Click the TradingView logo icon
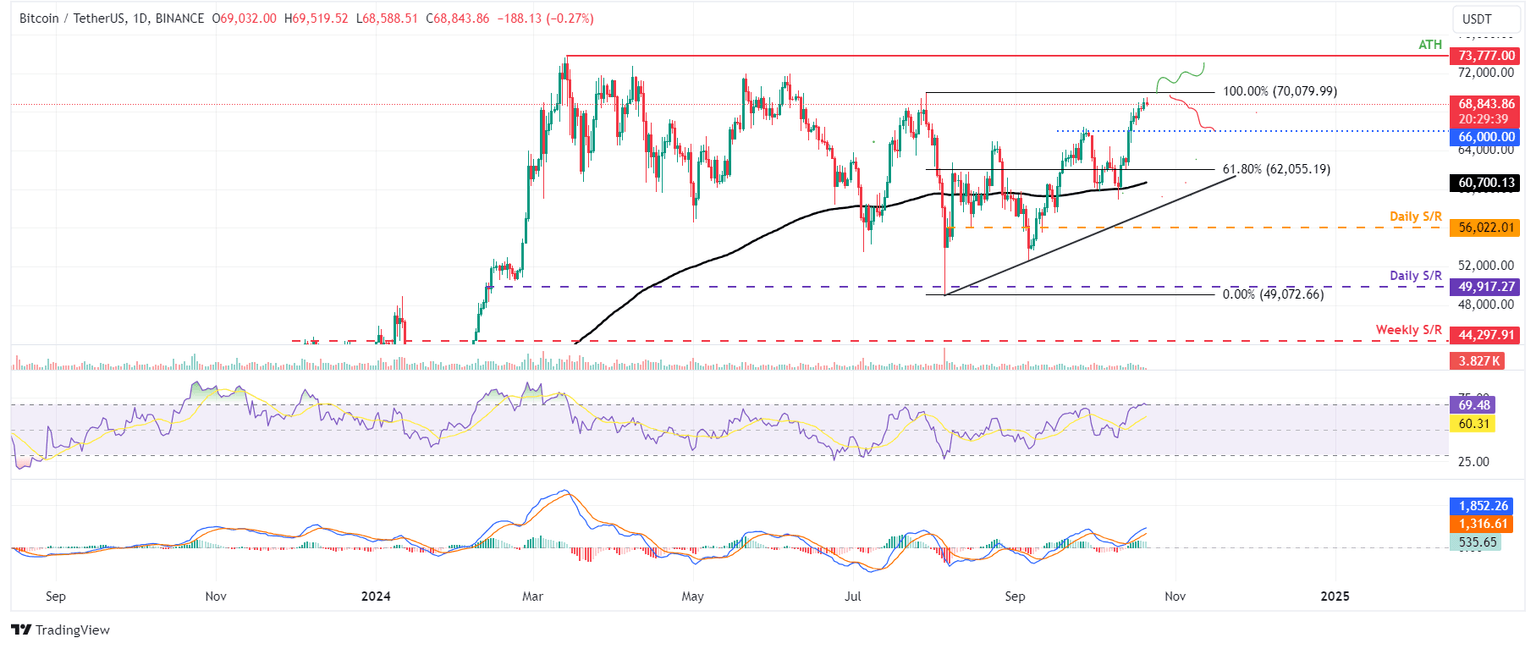 point(22,630)
